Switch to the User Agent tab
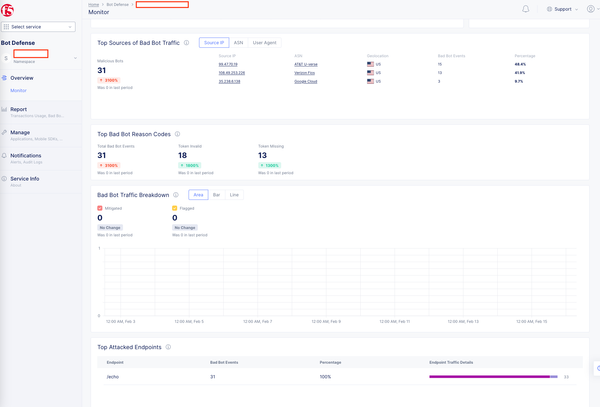Viewport: 600px width, 407px height. pyautogui.click(x=264, y=43)
